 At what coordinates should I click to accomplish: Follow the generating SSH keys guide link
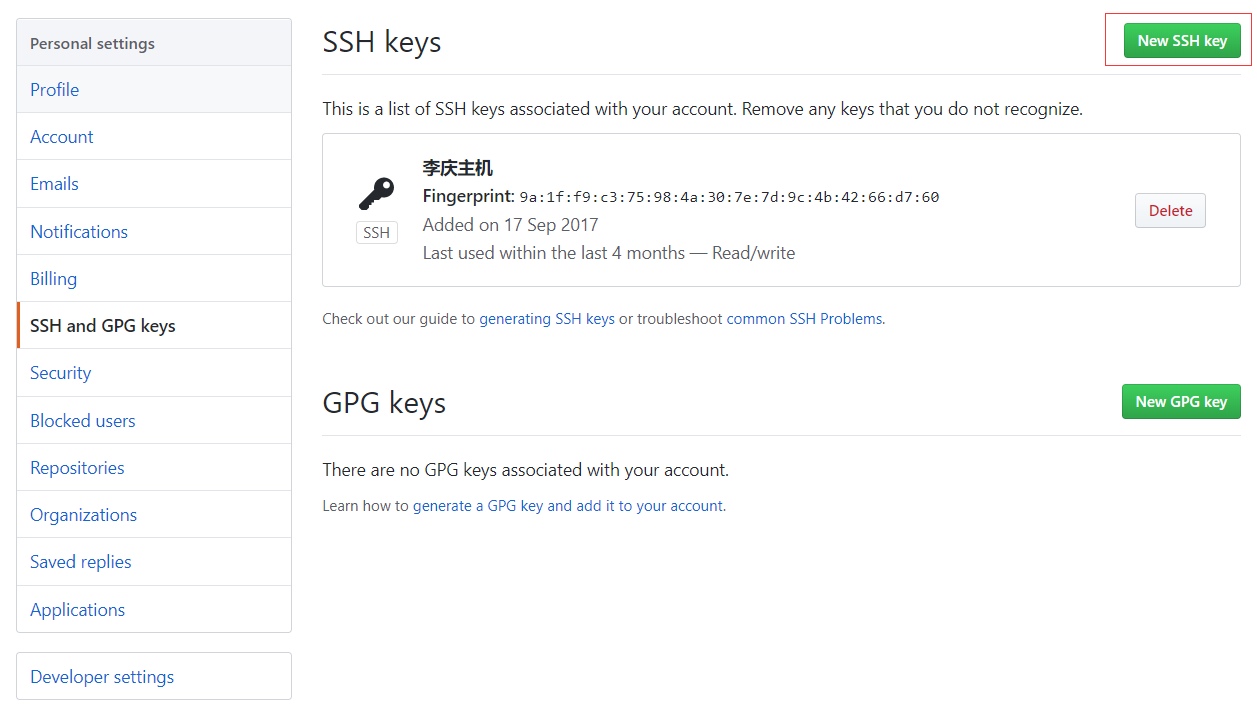[547, 319]
